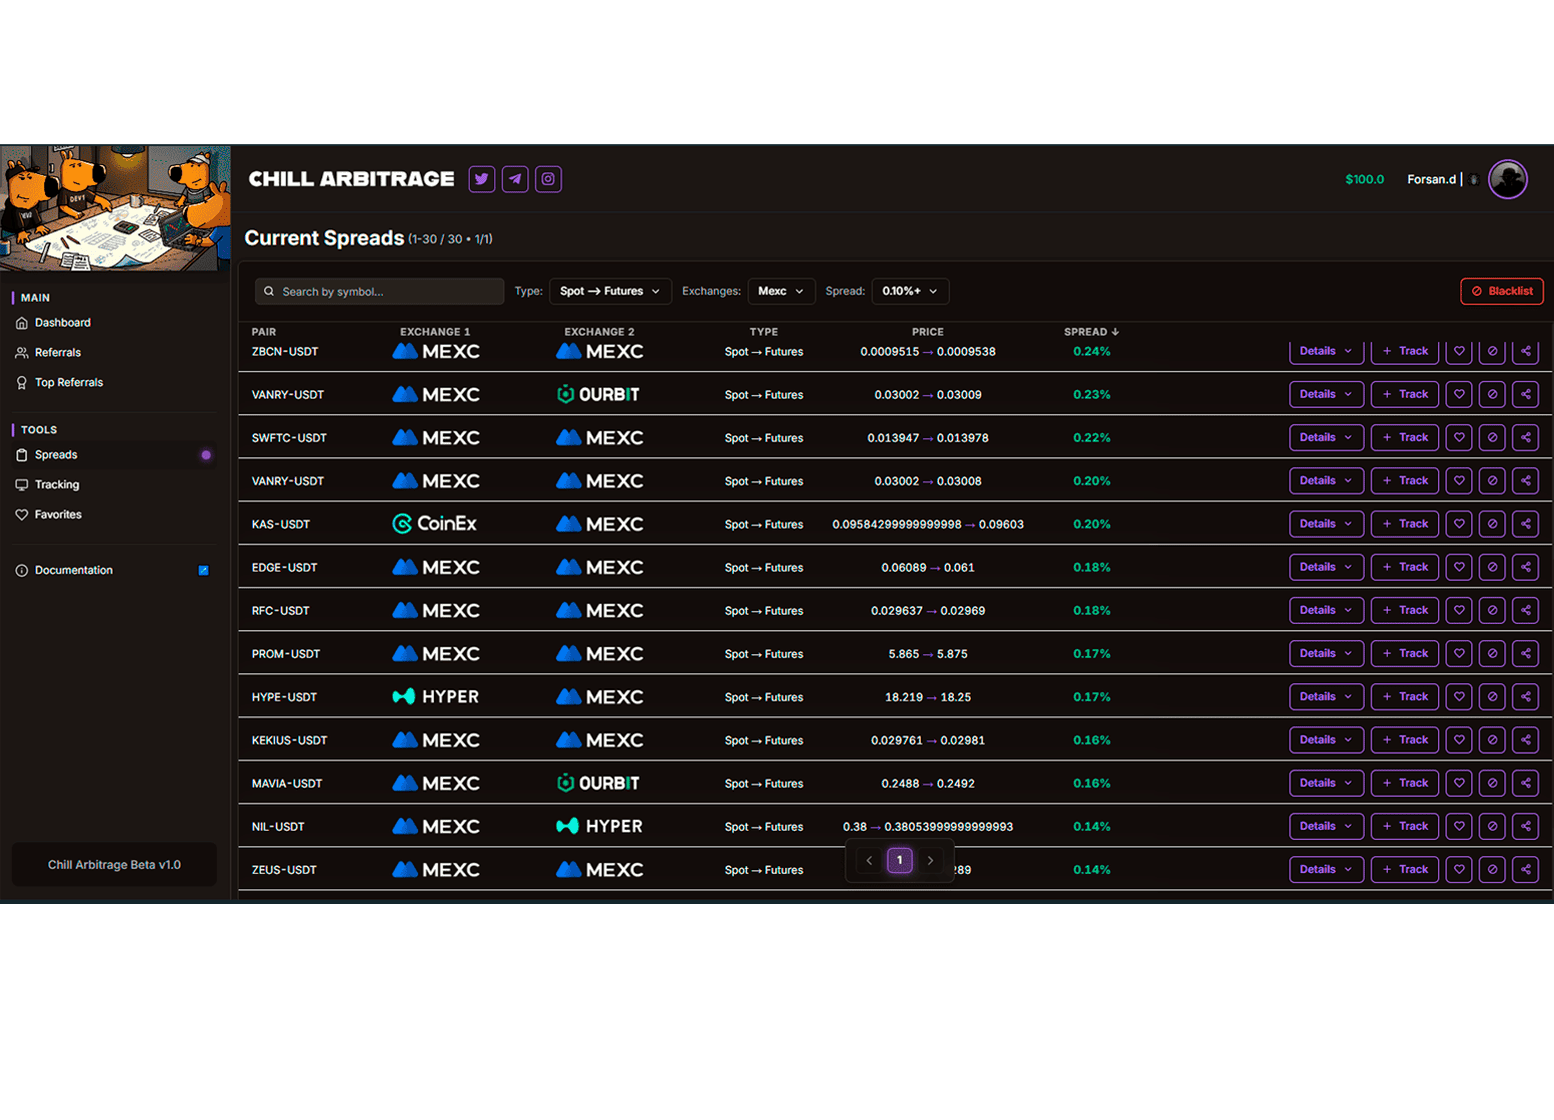Image resolution: width=1554 pixels, height=1120 pixels.
Task: Toggle favorite heart for PROM-USDT
Action: tap(1459, 654)
